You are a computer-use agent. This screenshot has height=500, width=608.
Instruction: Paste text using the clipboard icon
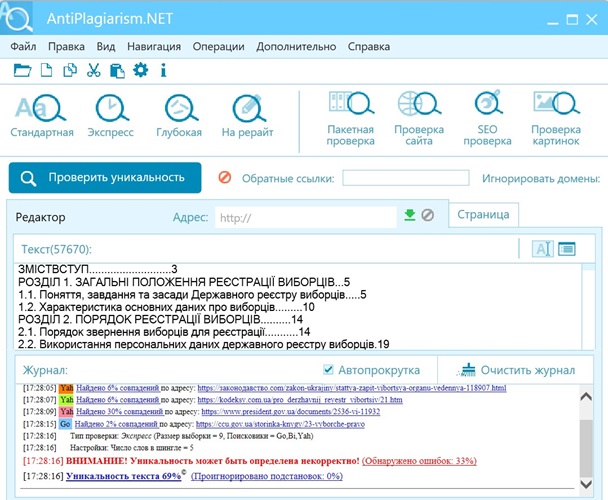point(117,71)
